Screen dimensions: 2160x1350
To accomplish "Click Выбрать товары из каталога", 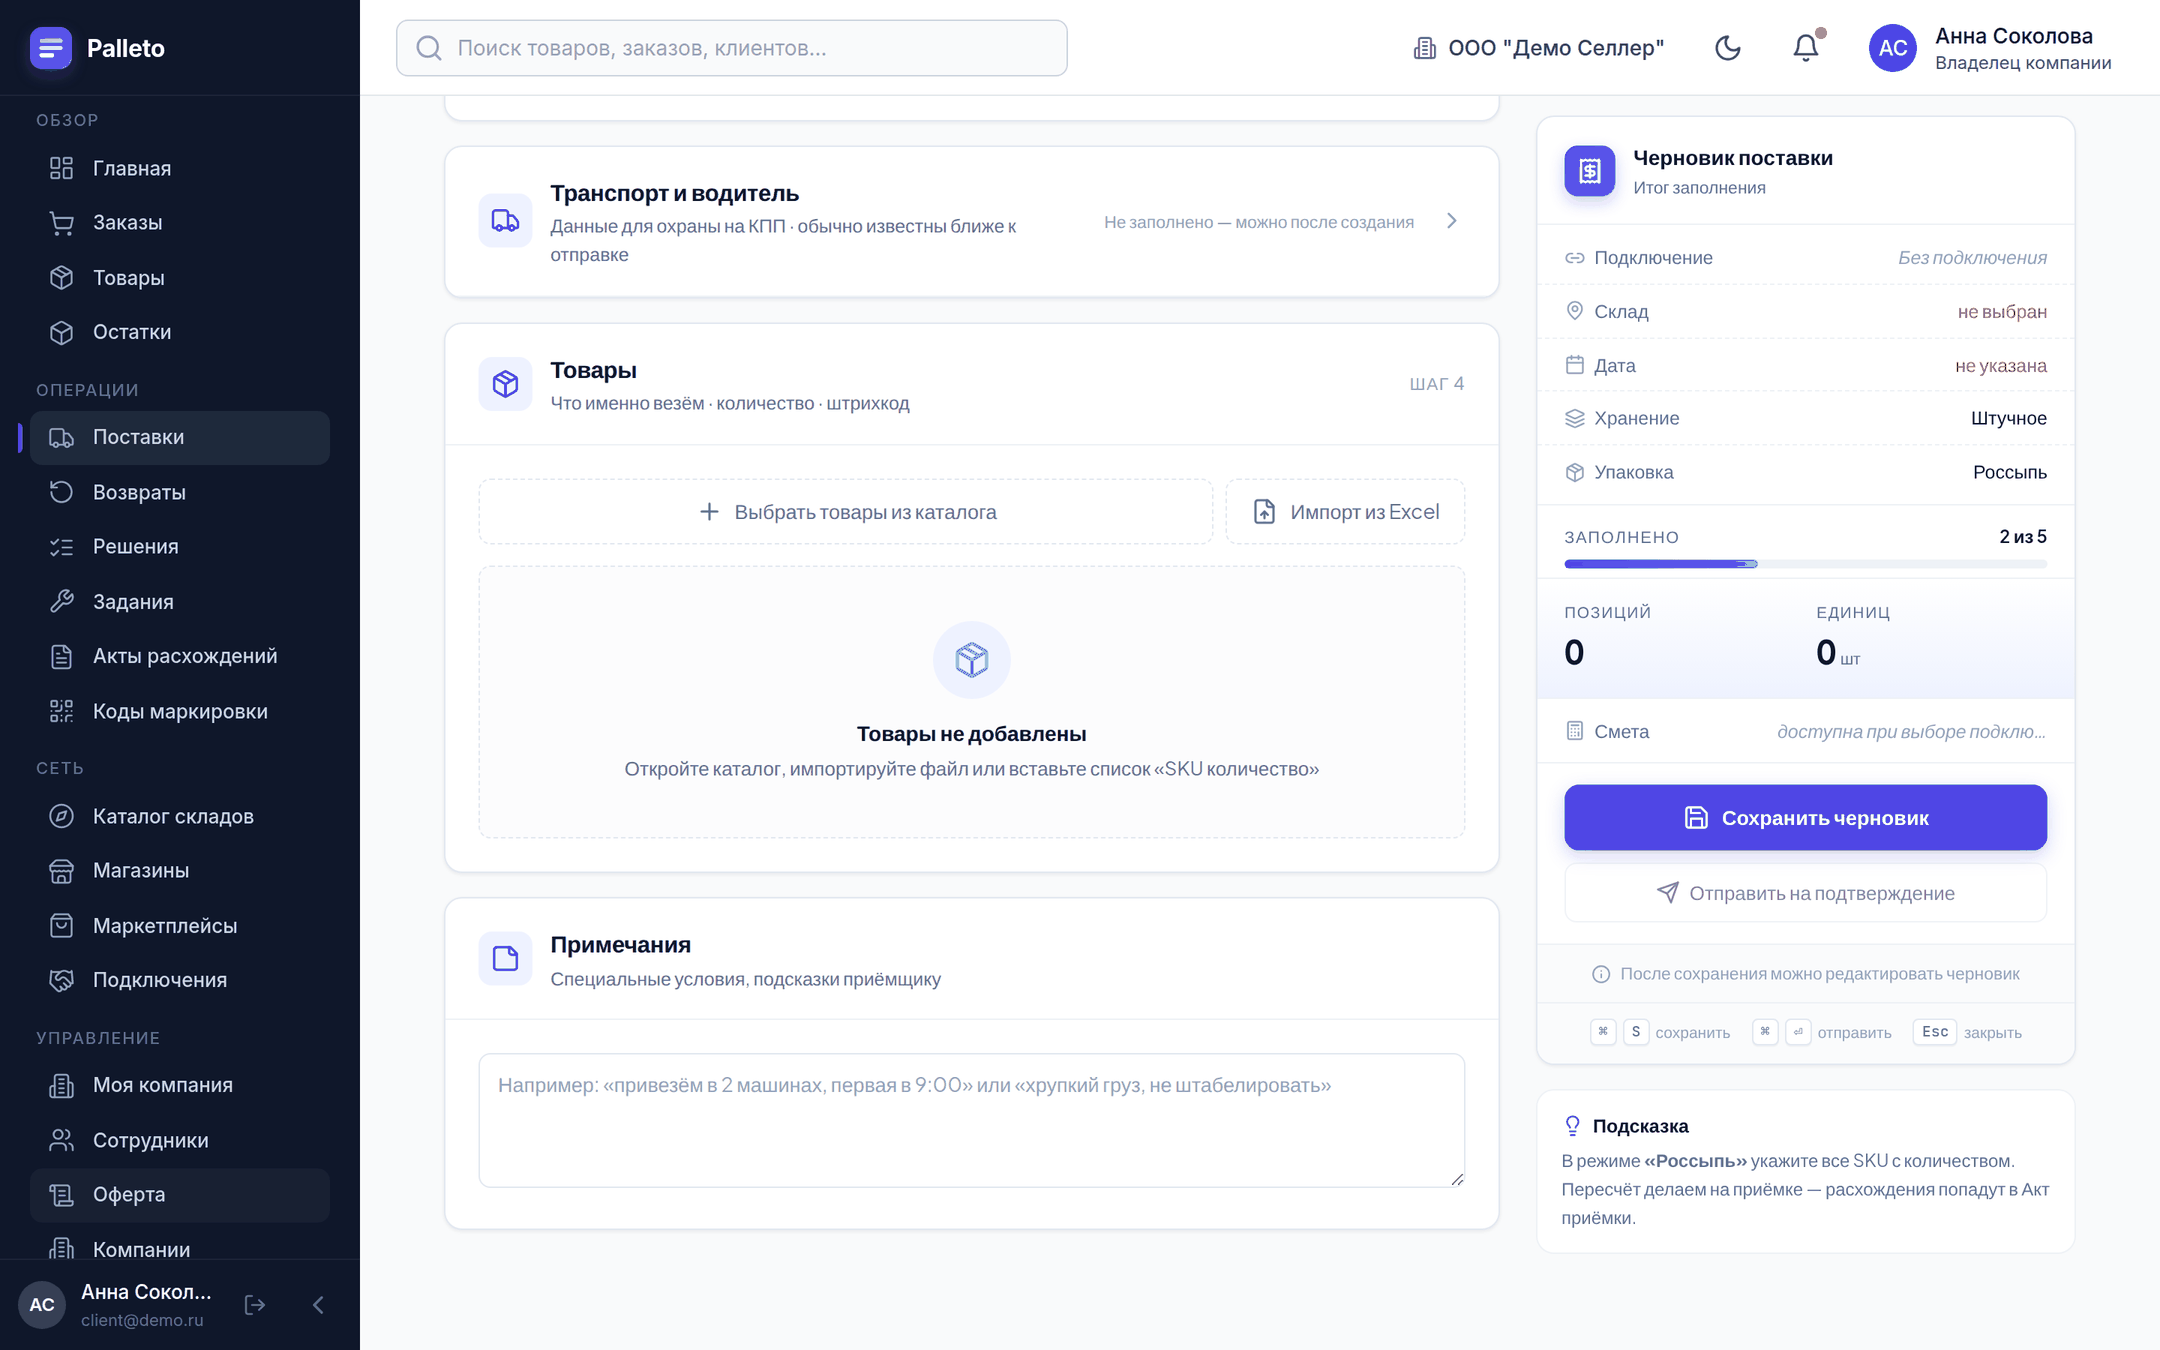I will point(846,512).
